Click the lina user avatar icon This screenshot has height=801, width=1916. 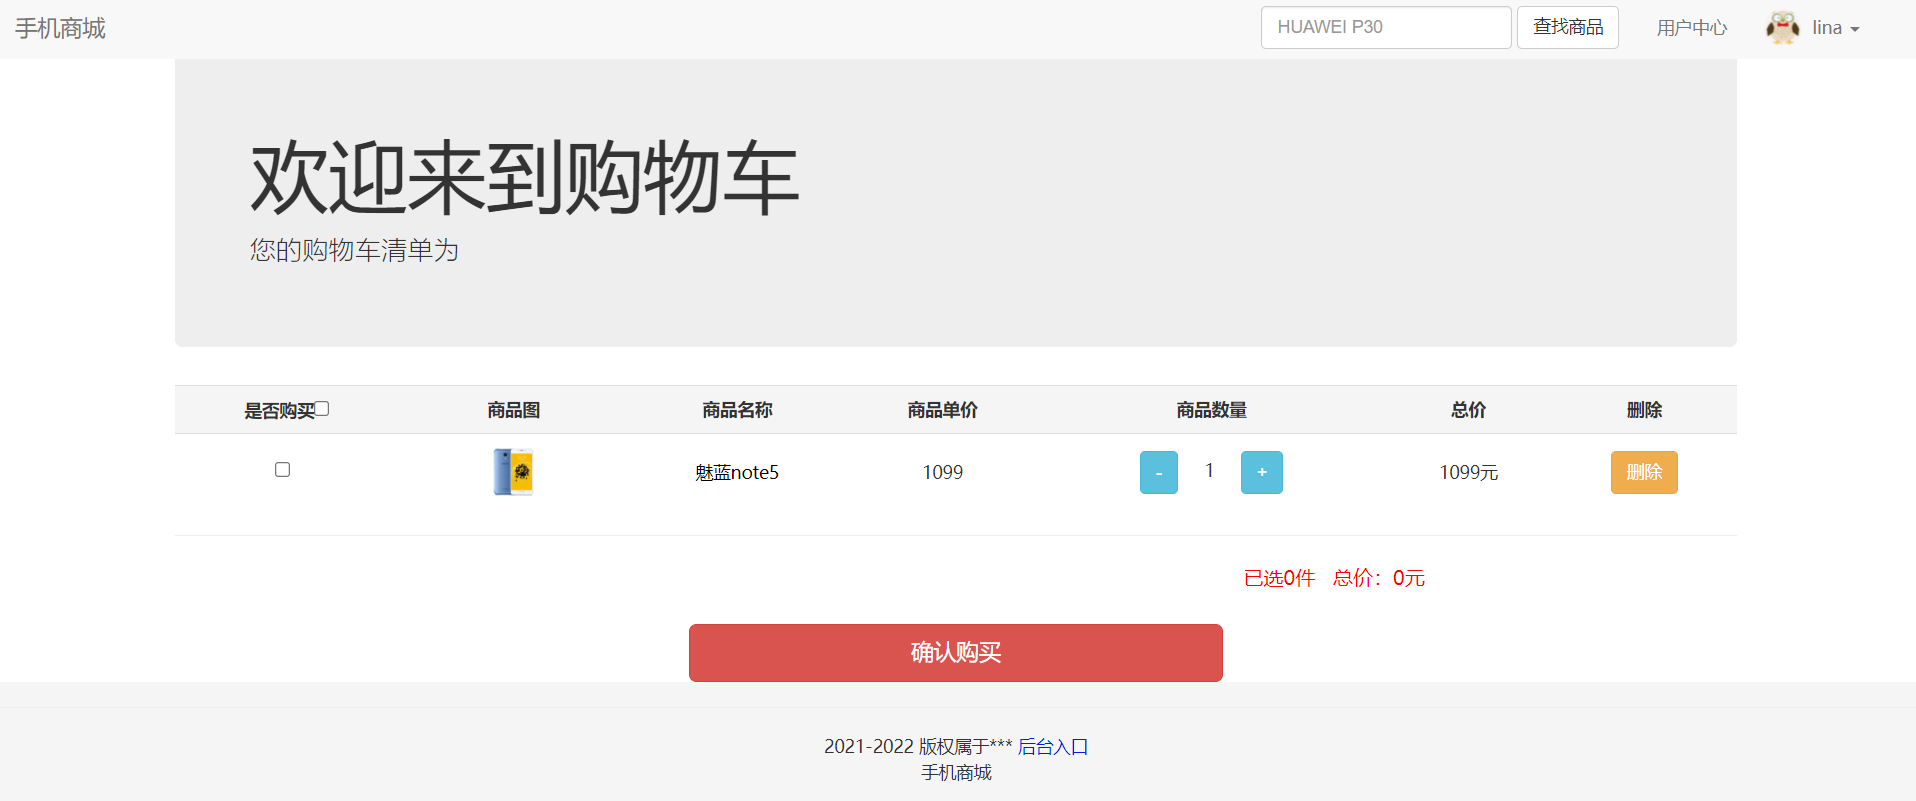pos(1783,27)
